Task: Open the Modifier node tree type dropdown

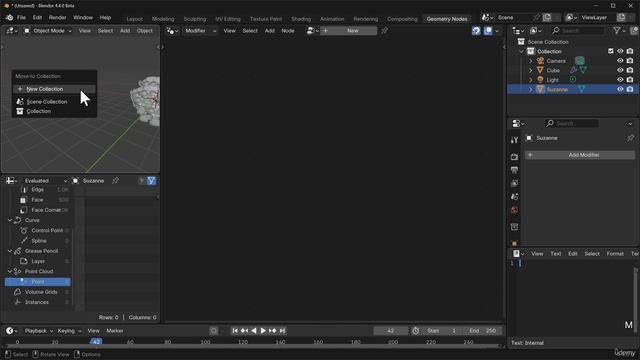Action: pyautogui.click(x=200, y=31)
